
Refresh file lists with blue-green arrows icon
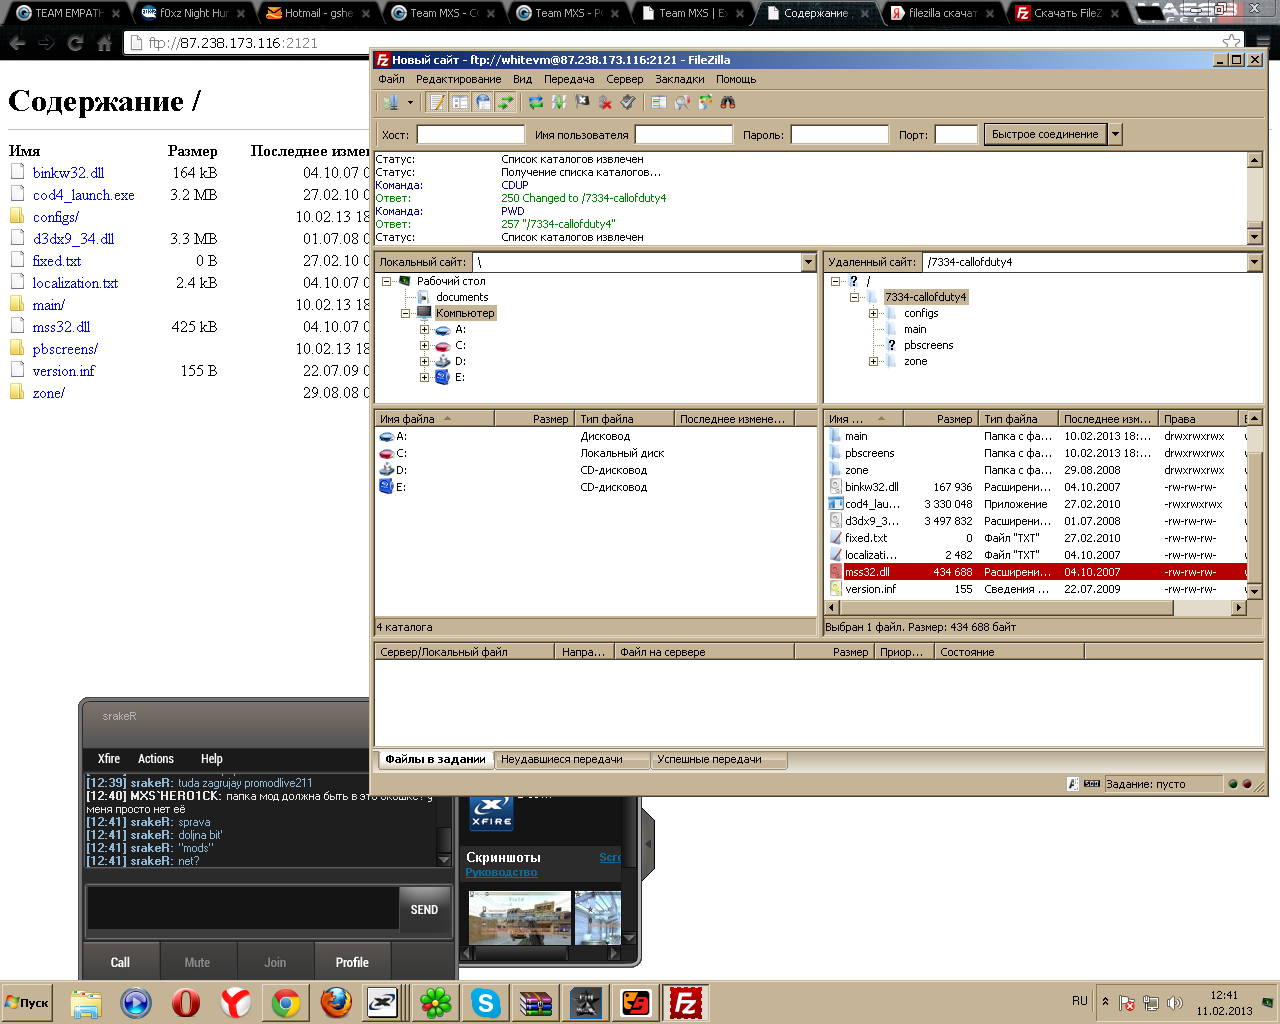point(536,102)
